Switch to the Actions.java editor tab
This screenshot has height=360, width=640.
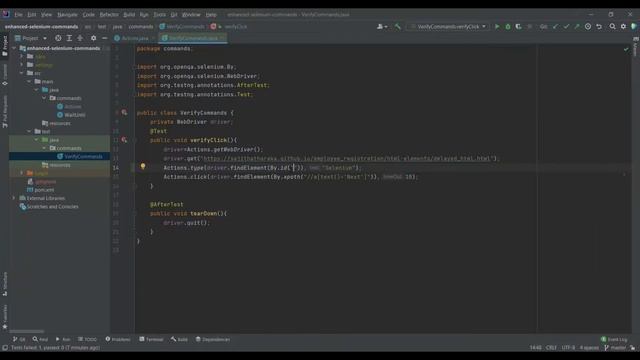134,38
